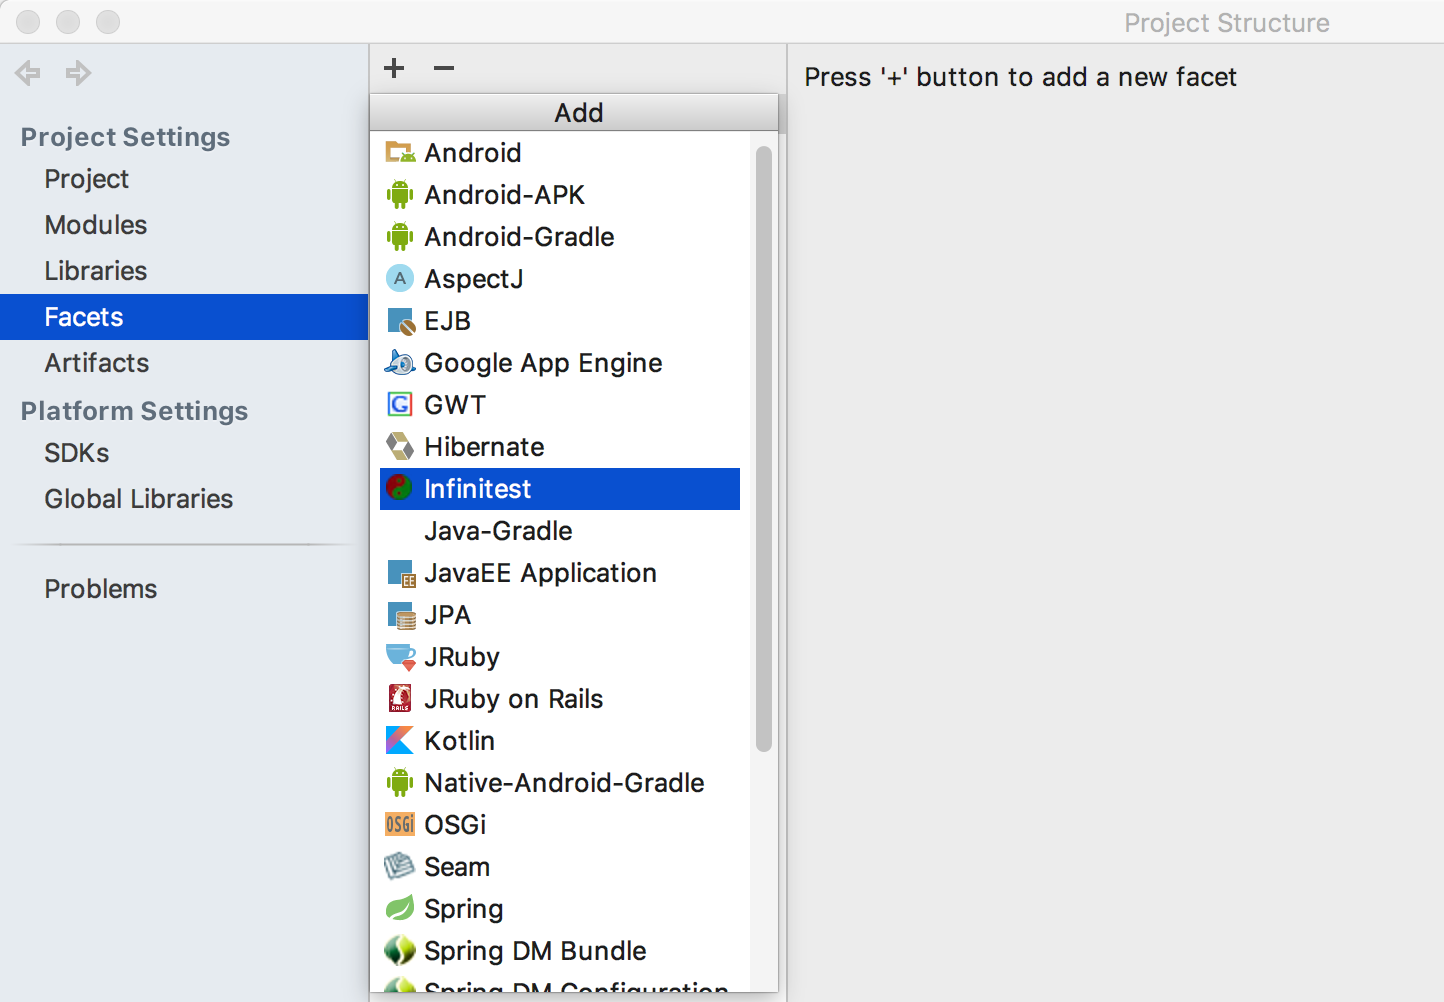This screenshot has width=1444, height=1002.
Task: Click the plus button to add a facet
Action: (x=394, y=68)
